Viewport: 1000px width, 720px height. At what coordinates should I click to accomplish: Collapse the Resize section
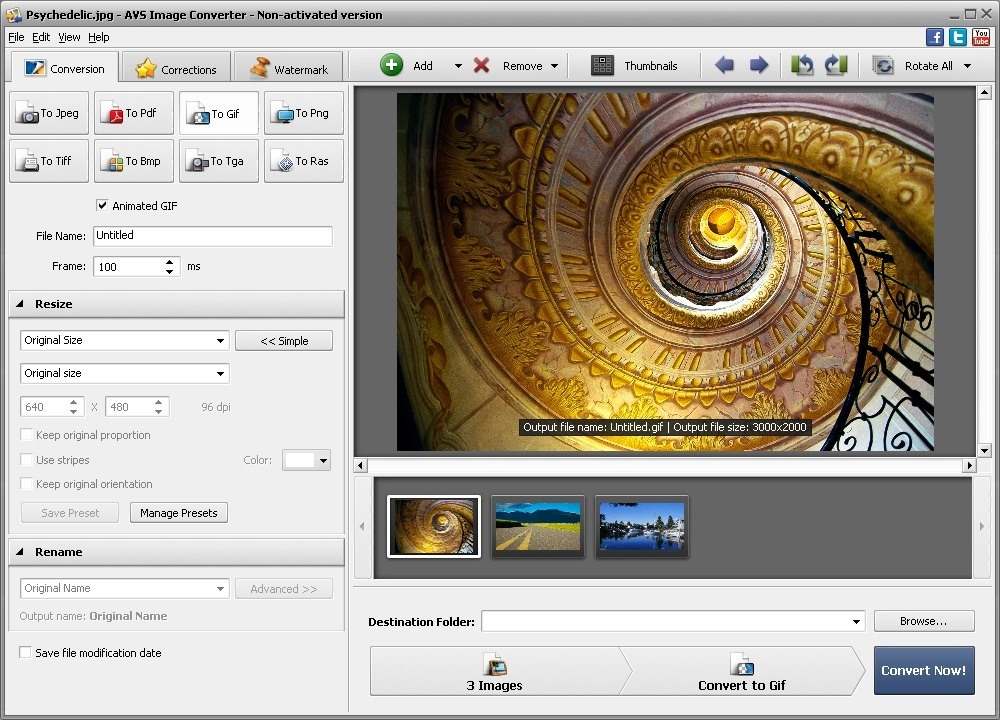pos(22,304)
